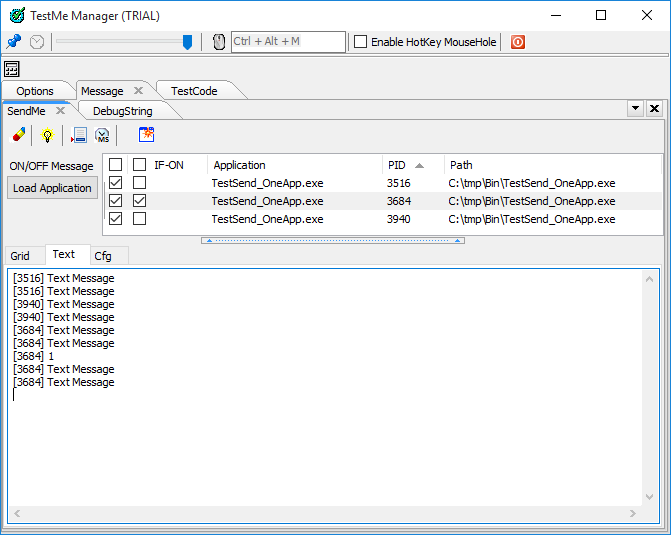
Task: Enable HotKey MouseHole checkbox
Action: 361,42
